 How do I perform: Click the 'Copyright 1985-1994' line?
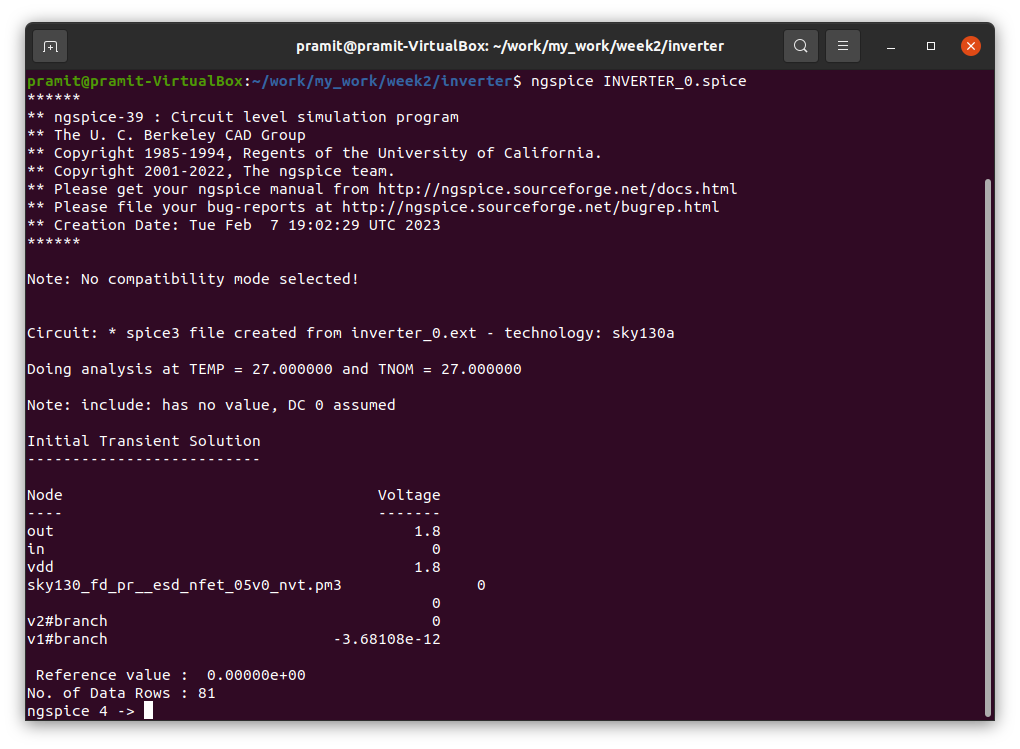[x=314, y=154]
